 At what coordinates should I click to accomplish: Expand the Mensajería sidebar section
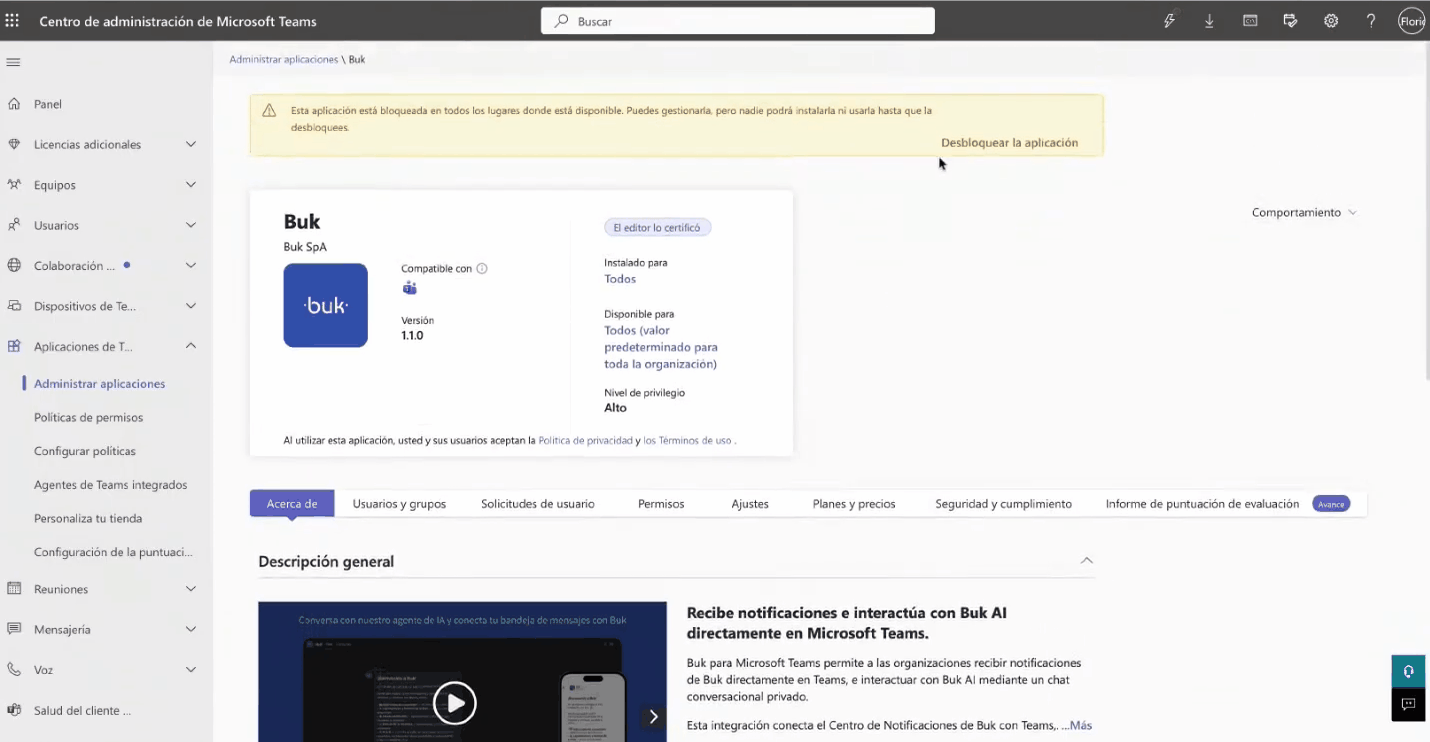[x=191, y=629]
